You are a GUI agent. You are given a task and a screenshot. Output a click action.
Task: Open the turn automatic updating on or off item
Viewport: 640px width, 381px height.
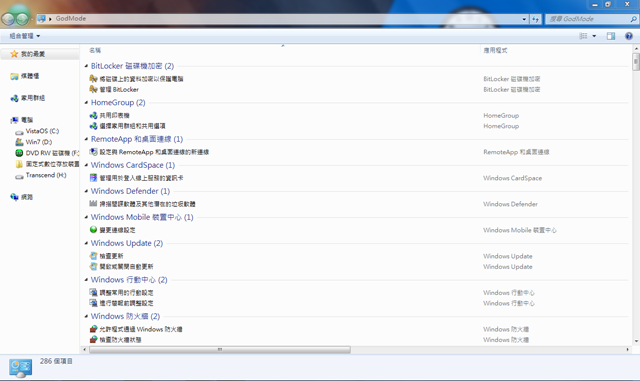[x=121, y=267]
